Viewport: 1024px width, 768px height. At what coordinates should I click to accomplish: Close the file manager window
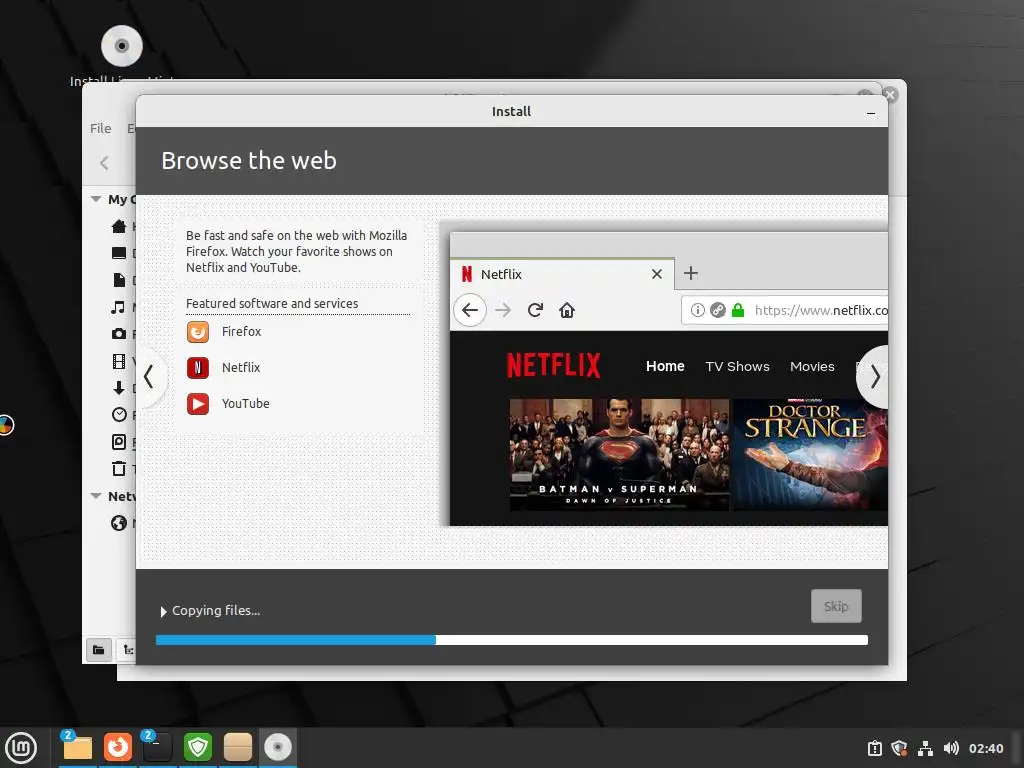tap(890, 95)
